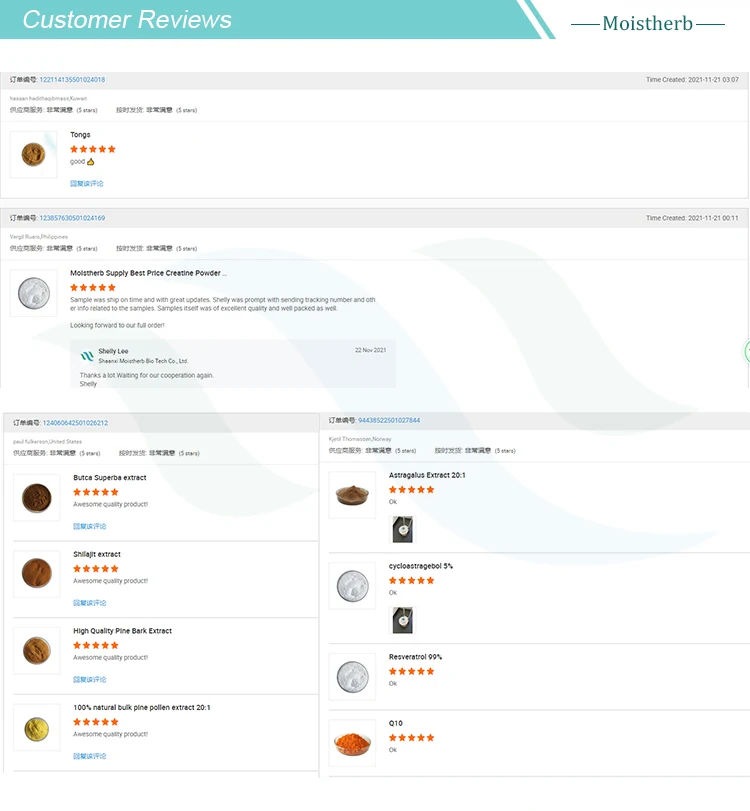Image resolution: width=750 pixels, height=811 pixels.
Task: Click the Tongs star rating
Action: tap(93, 149)
